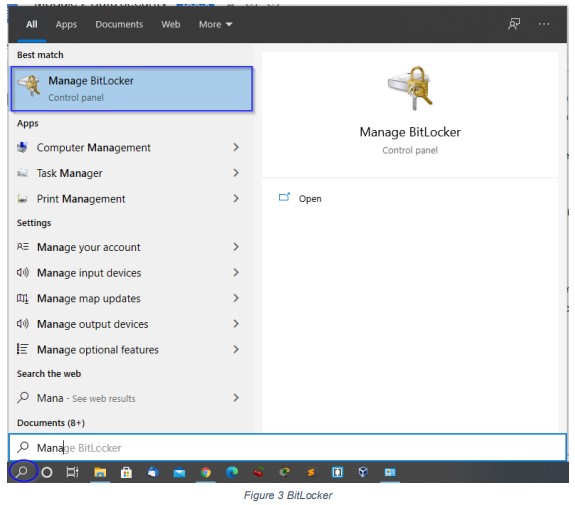Click the feedback person icon in header

513,24
